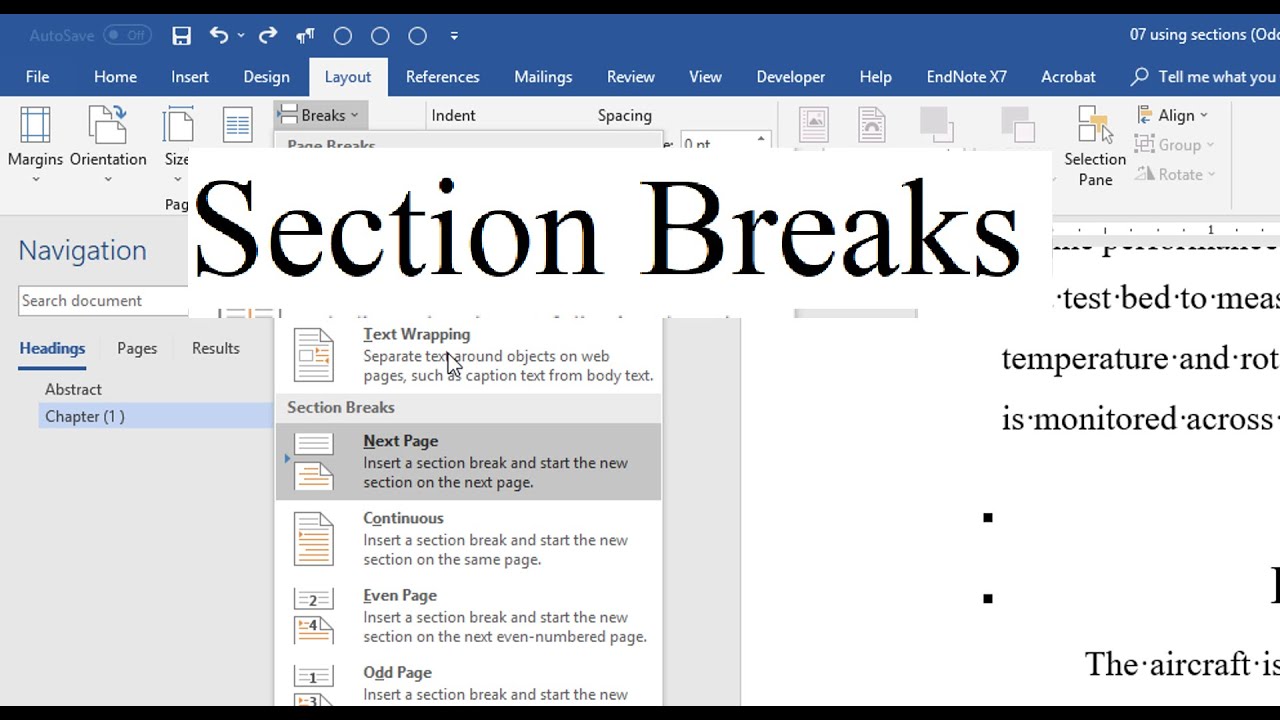The image size is (1280, 720).
Task: Open Customize Quick Access Toolbar dropdown
Action: (x=454, y=36)
